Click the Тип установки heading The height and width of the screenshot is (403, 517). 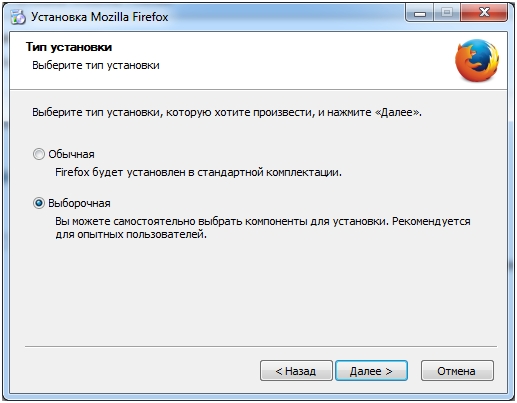click(69, 47)
